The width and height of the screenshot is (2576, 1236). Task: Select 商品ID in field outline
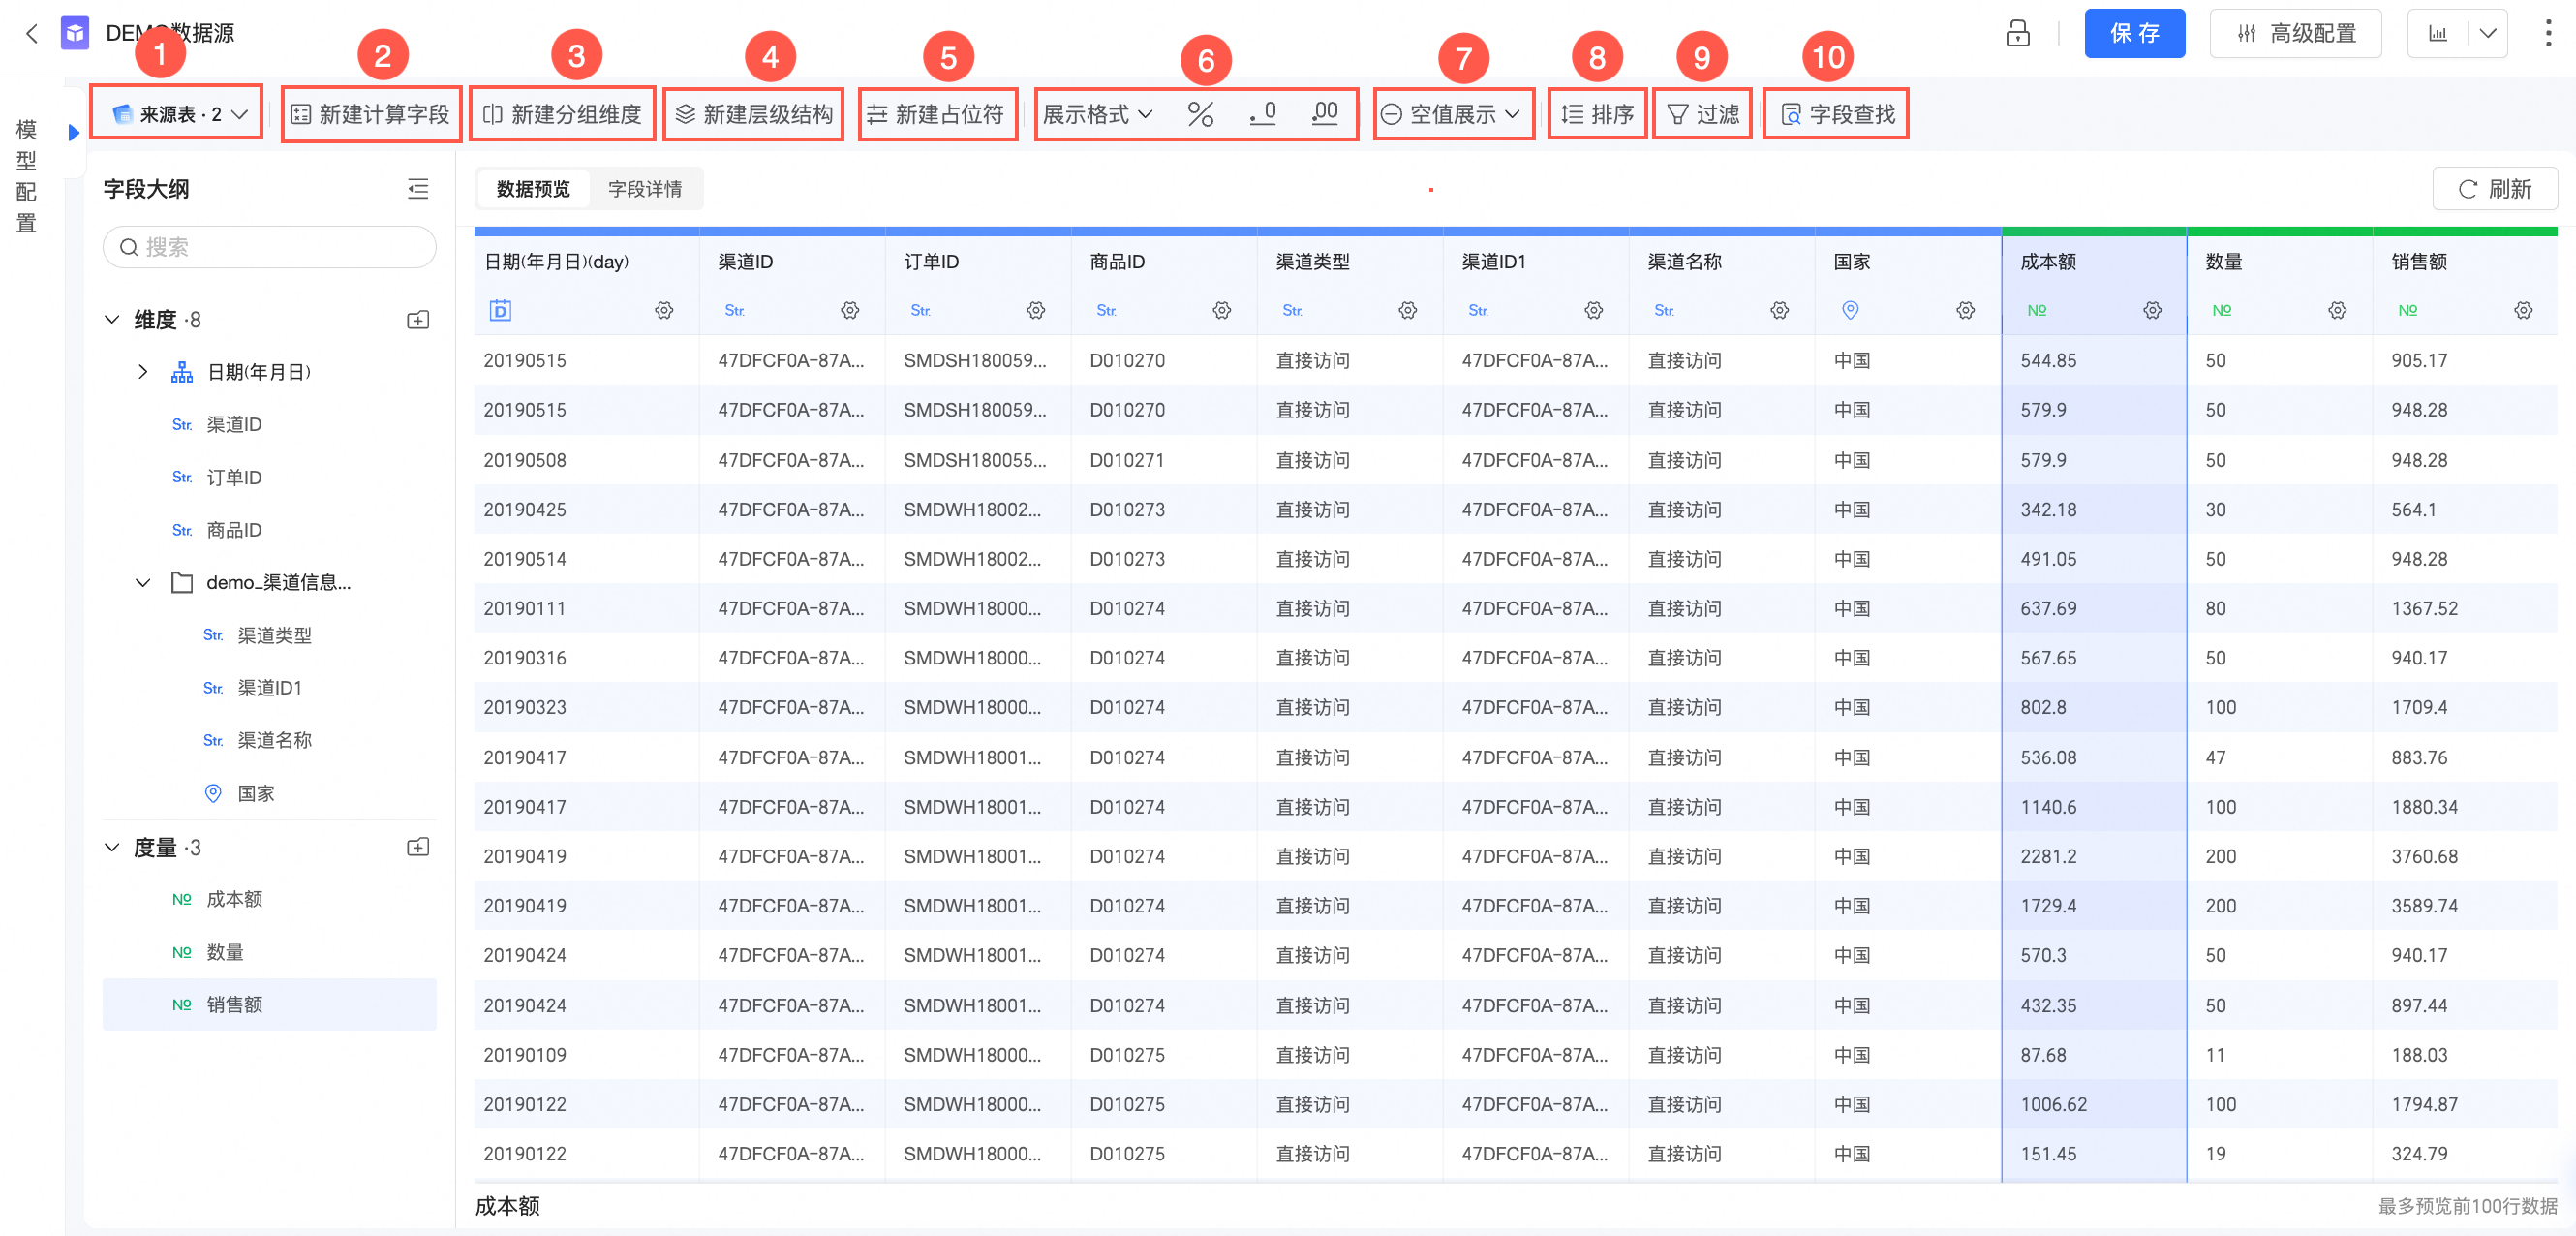click(x=234, y=530)
